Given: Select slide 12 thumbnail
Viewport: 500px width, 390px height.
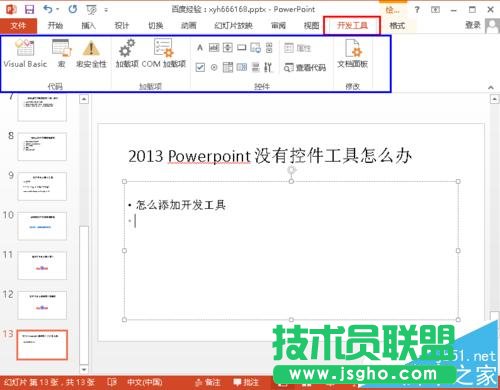Looking at the screenshot, I should pos(42,305).
